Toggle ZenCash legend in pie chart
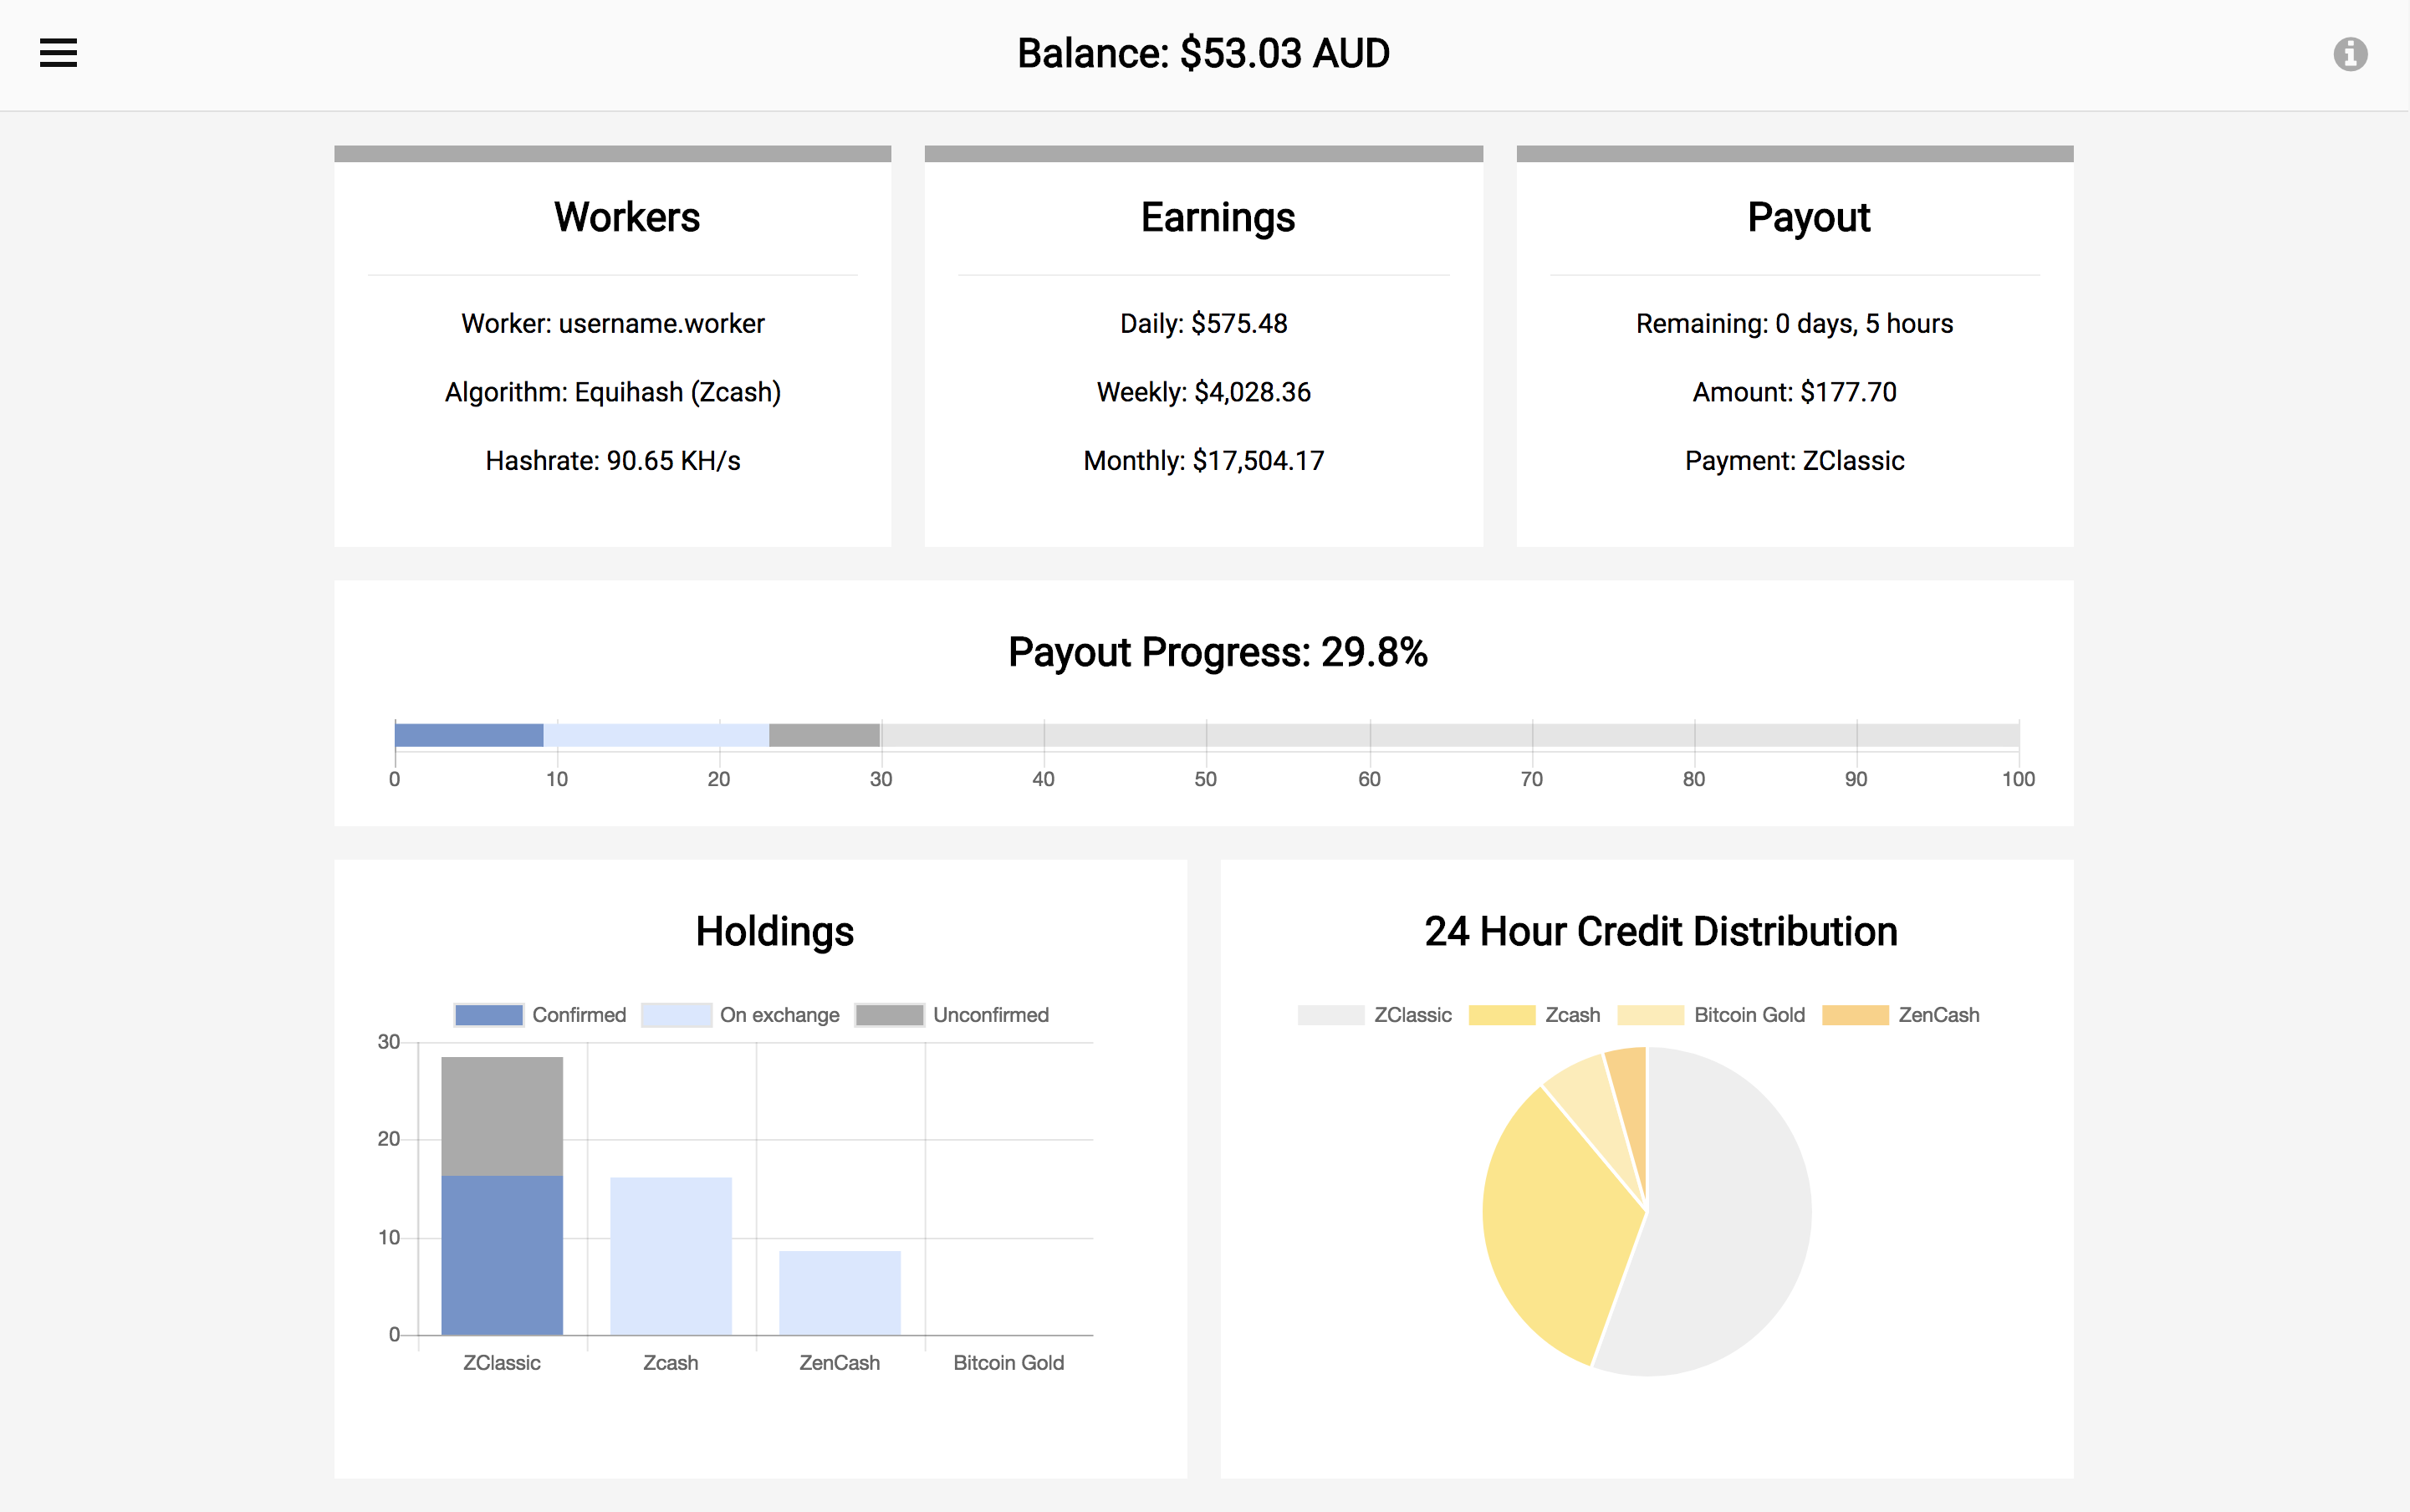The image size is (2410, 1512). pyautogui.click(x=1900, y=1015)
